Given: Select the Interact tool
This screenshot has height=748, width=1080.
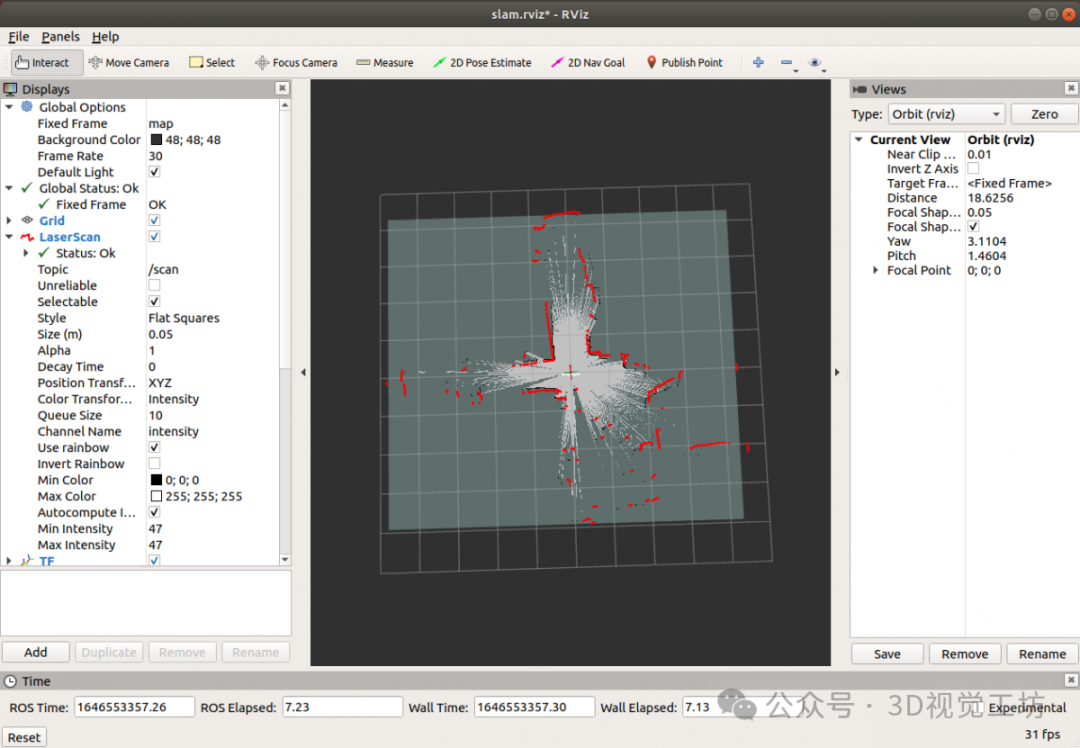Looking at the screenshot, I should [43, 63].
